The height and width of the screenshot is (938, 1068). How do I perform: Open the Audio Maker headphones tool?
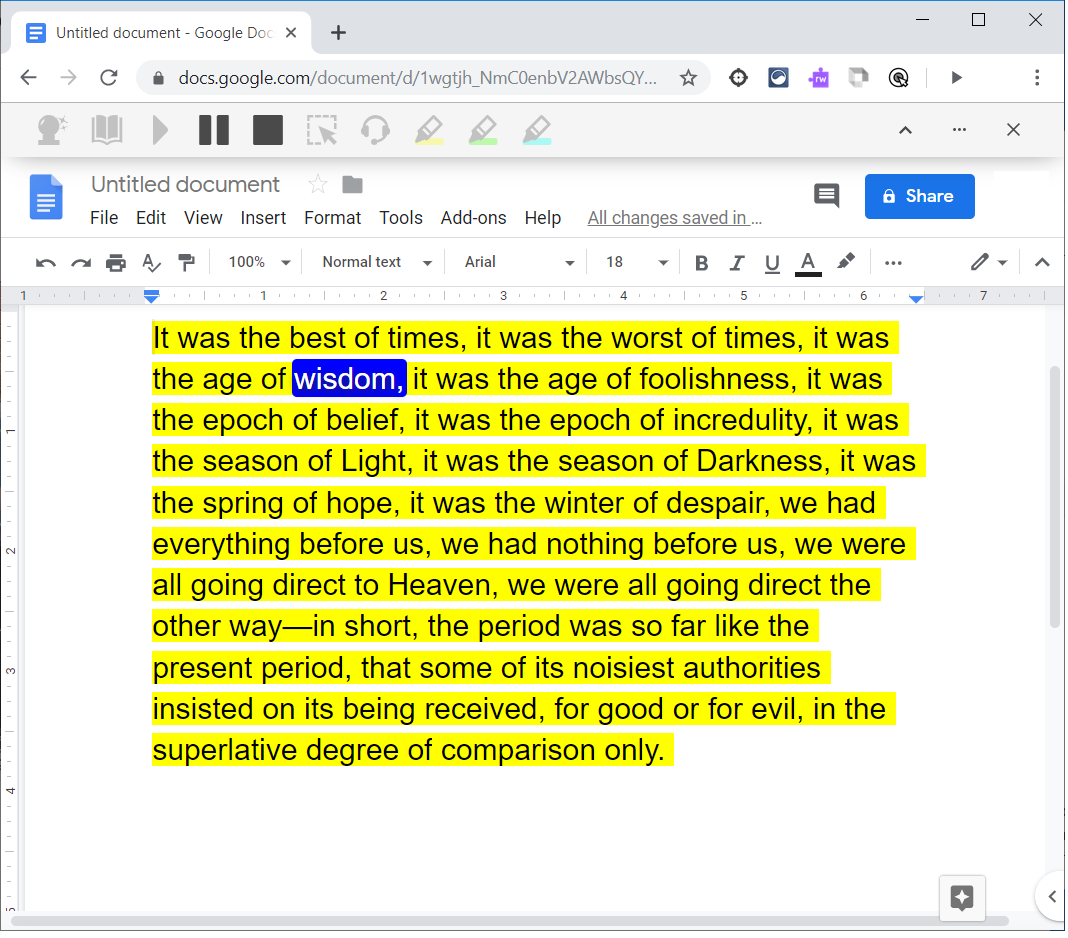[375, 130]
